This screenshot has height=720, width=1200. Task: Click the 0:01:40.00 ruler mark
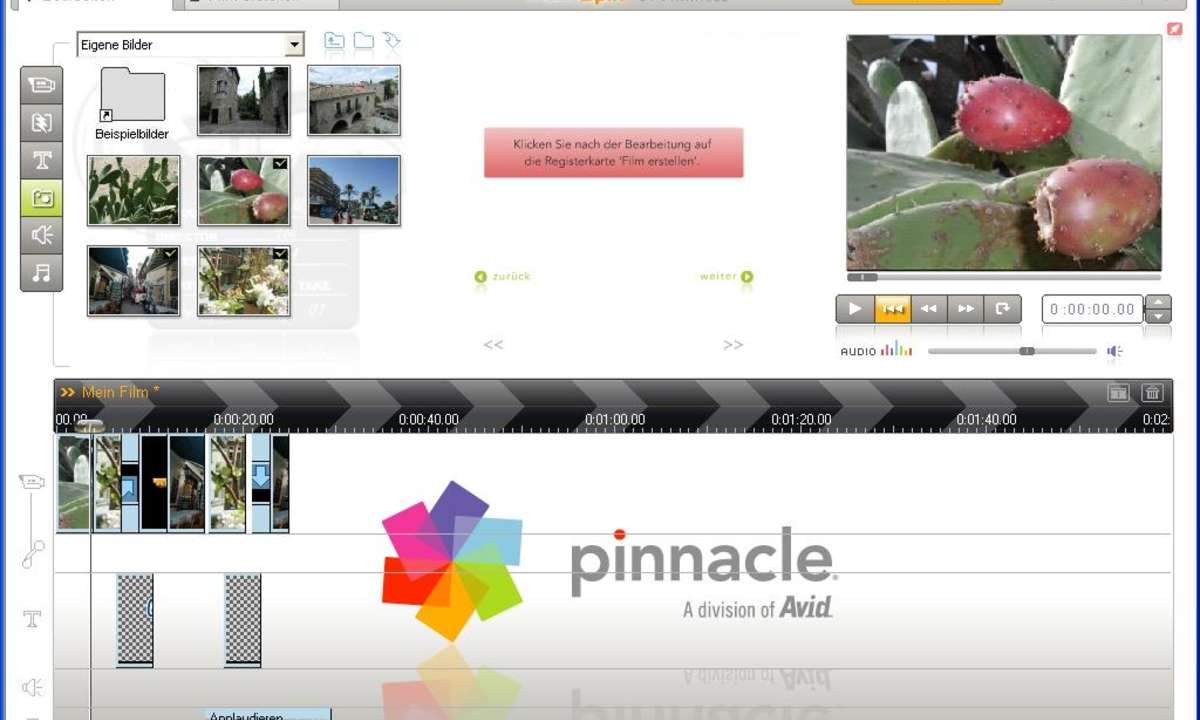tap(987, 419)
